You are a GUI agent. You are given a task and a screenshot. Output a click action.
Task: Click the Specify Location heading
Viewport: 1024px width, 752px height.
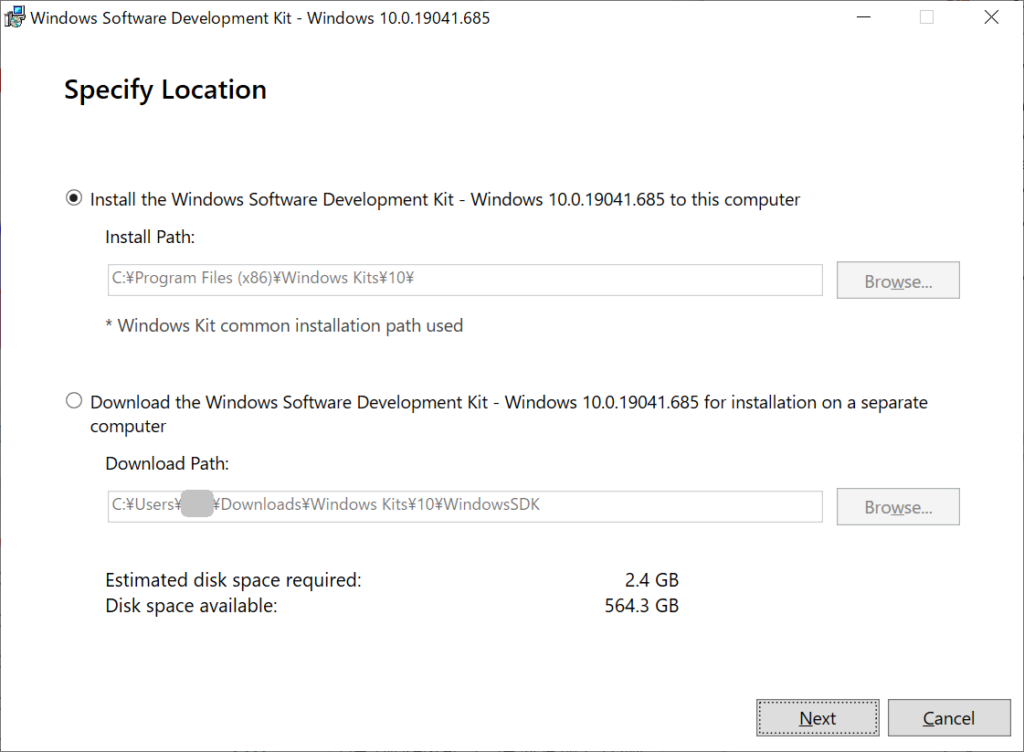coord(165,90)
